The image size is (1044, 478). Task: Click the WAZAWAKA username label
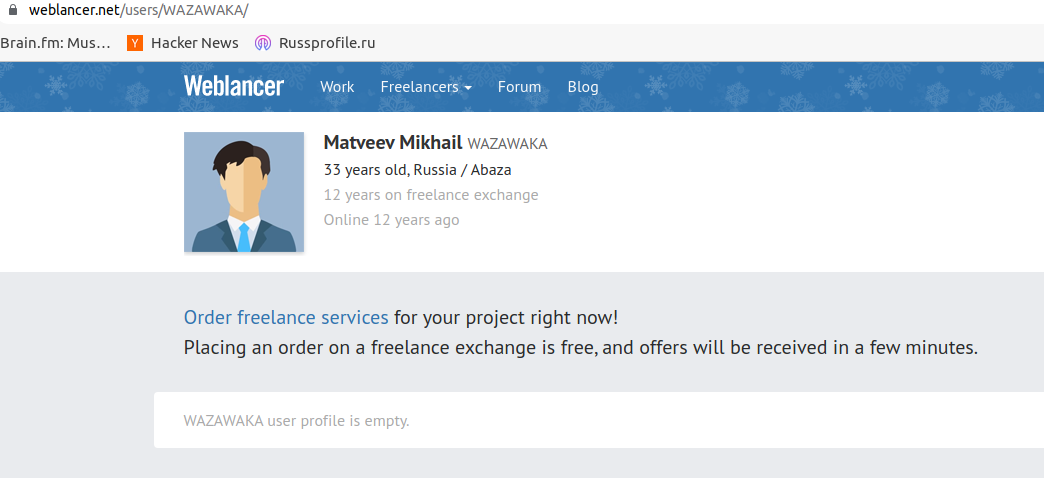507,144
